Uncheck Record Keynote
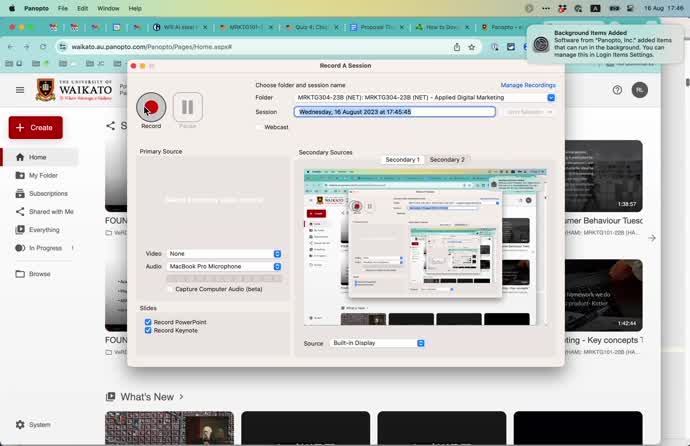Screen dimensions: 690x446 point(148,330)
